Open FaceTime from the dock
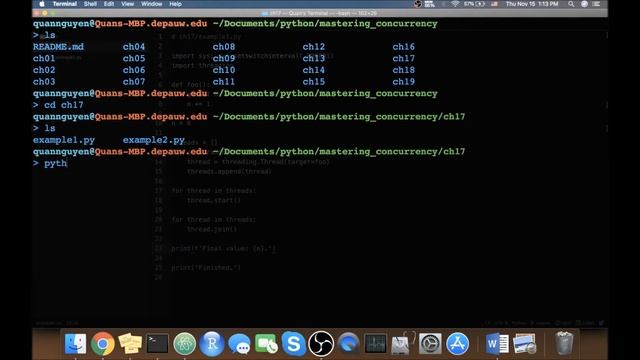This screenshot has width=640, height=360. 266,343
